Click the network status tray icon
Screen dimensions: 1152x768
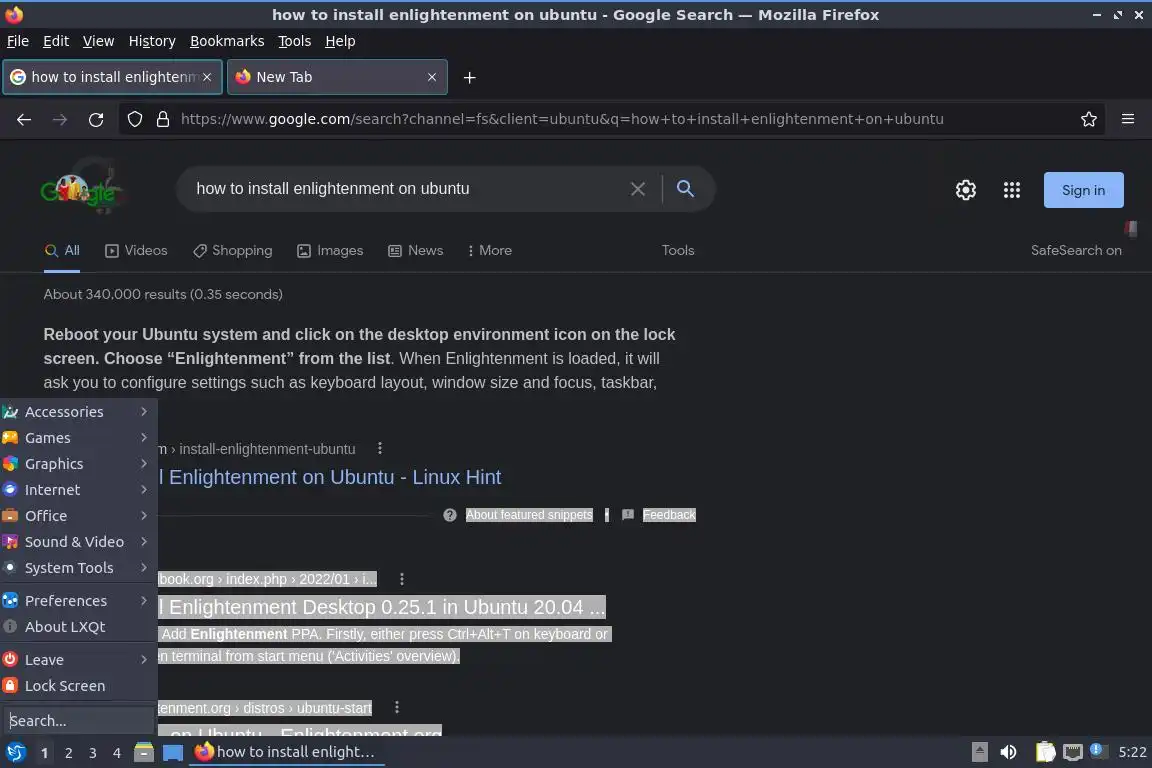tap(1073, 752)
